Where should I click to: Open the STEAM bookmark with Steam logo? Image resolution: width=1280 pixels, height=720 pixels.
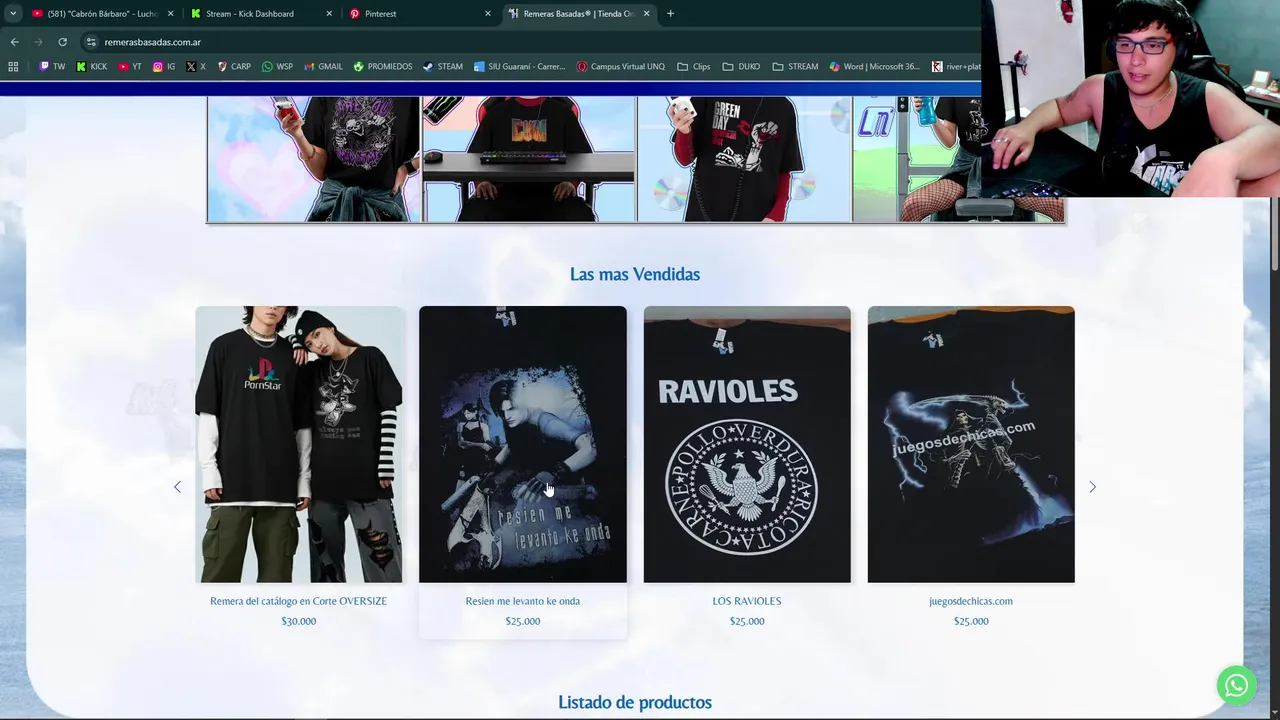pos(442,67)
